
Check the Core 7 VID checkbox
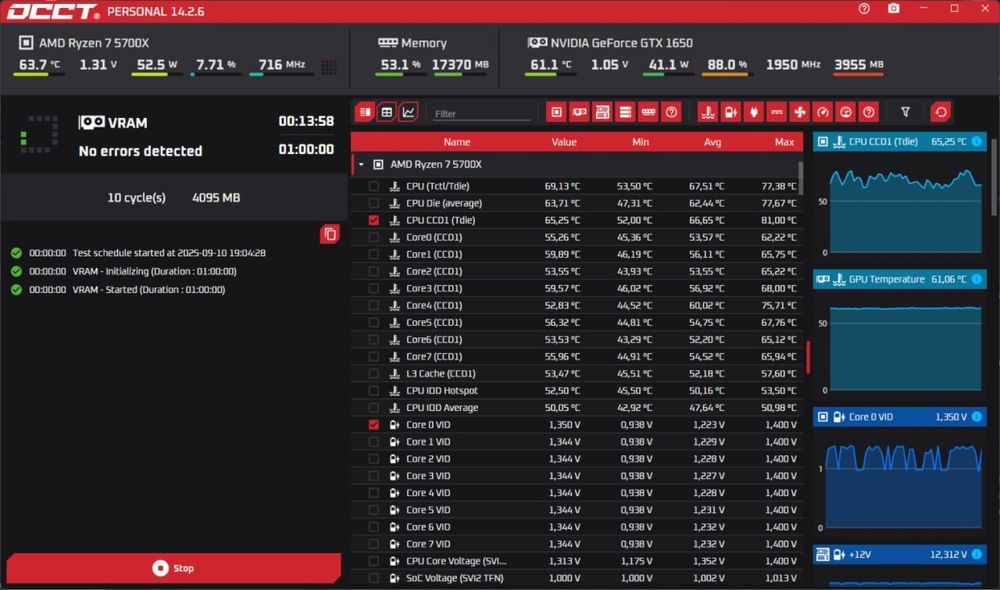(374, 544)
